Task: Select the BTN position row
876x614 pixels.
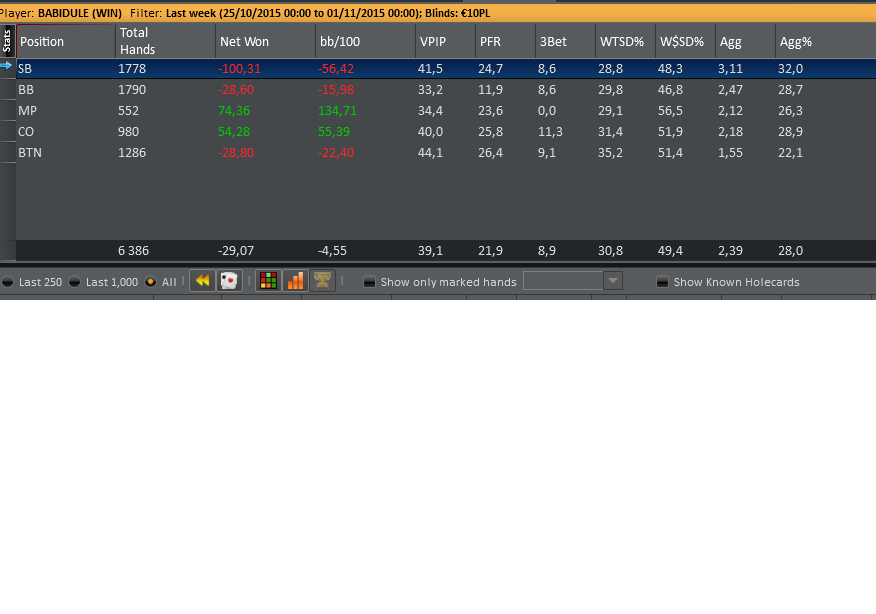Action: [x=446, y=153]
